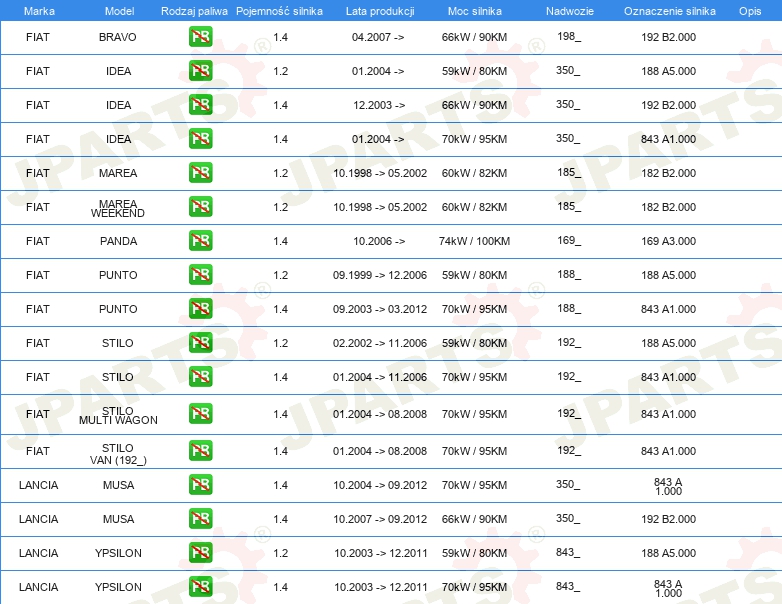This screenshot has width=782, height=604.
Task: Click engine code 192 B2.000 in BRAVO row
Action: pyautogui.click(x=668, y=37)
